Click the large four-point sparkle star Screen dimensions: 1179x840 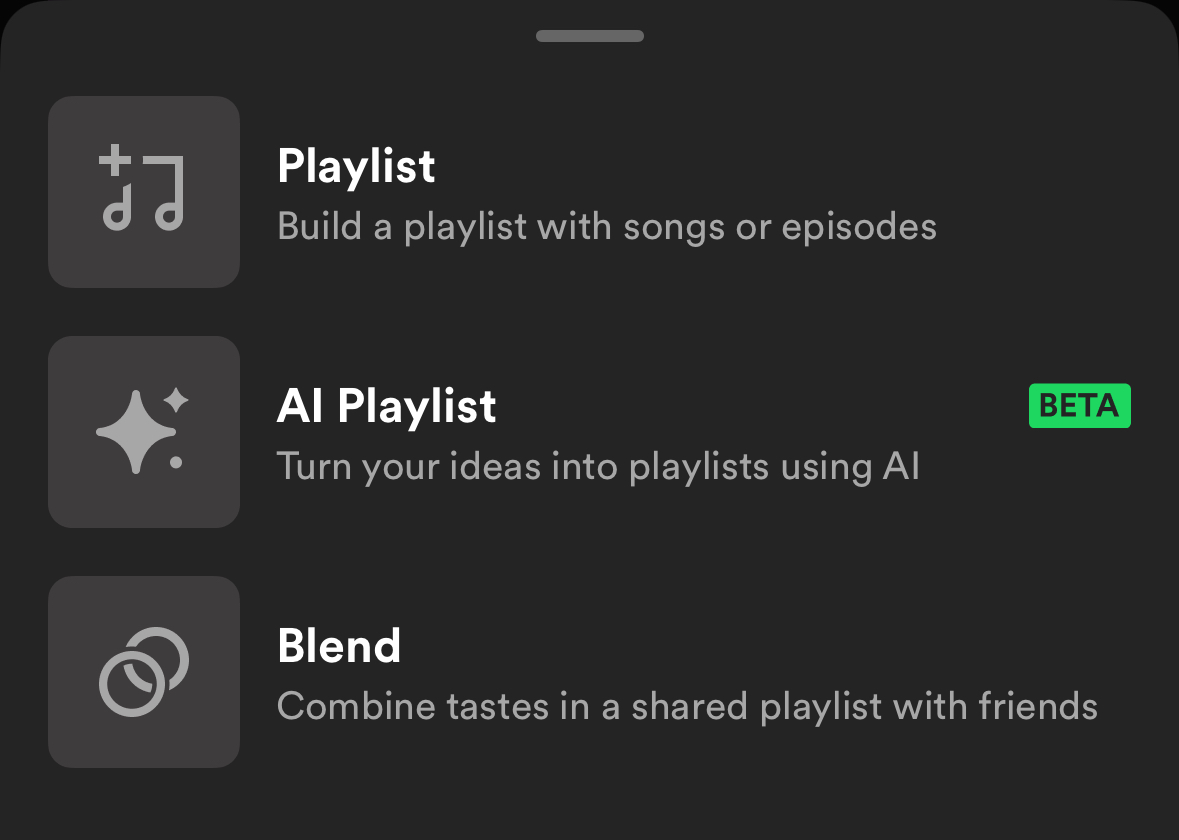pyautogui.click(x=134, y=433)
